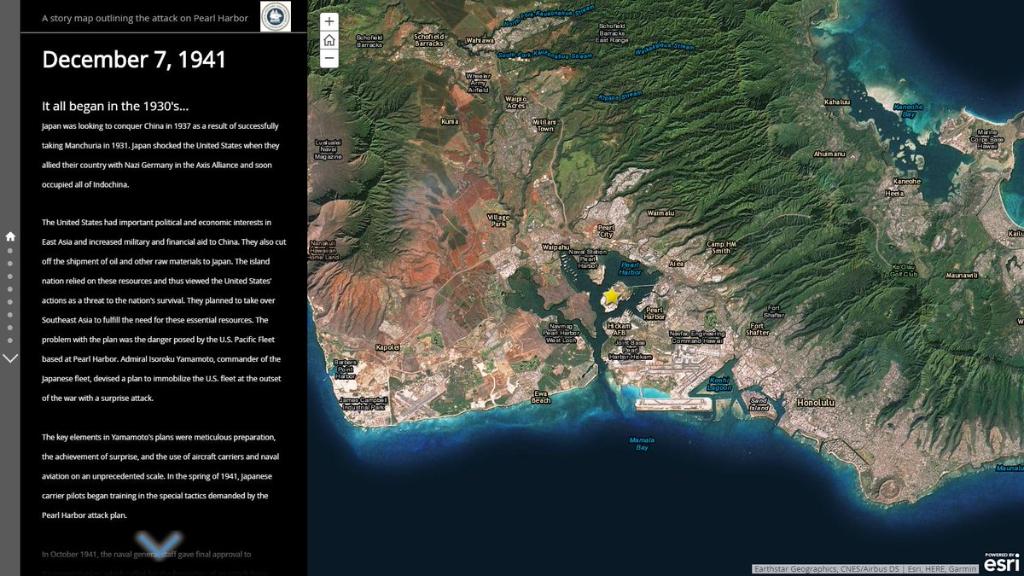Viewport: 1024px width, 576px height.
Task: Click the story map title in header
Action: (x=145, y=18)
